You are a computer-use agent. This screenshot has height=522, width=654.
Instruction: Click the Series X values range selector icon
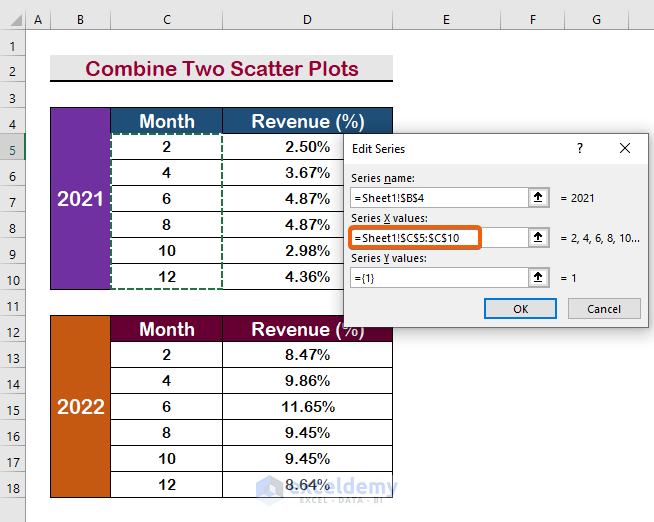pos(539,238)
